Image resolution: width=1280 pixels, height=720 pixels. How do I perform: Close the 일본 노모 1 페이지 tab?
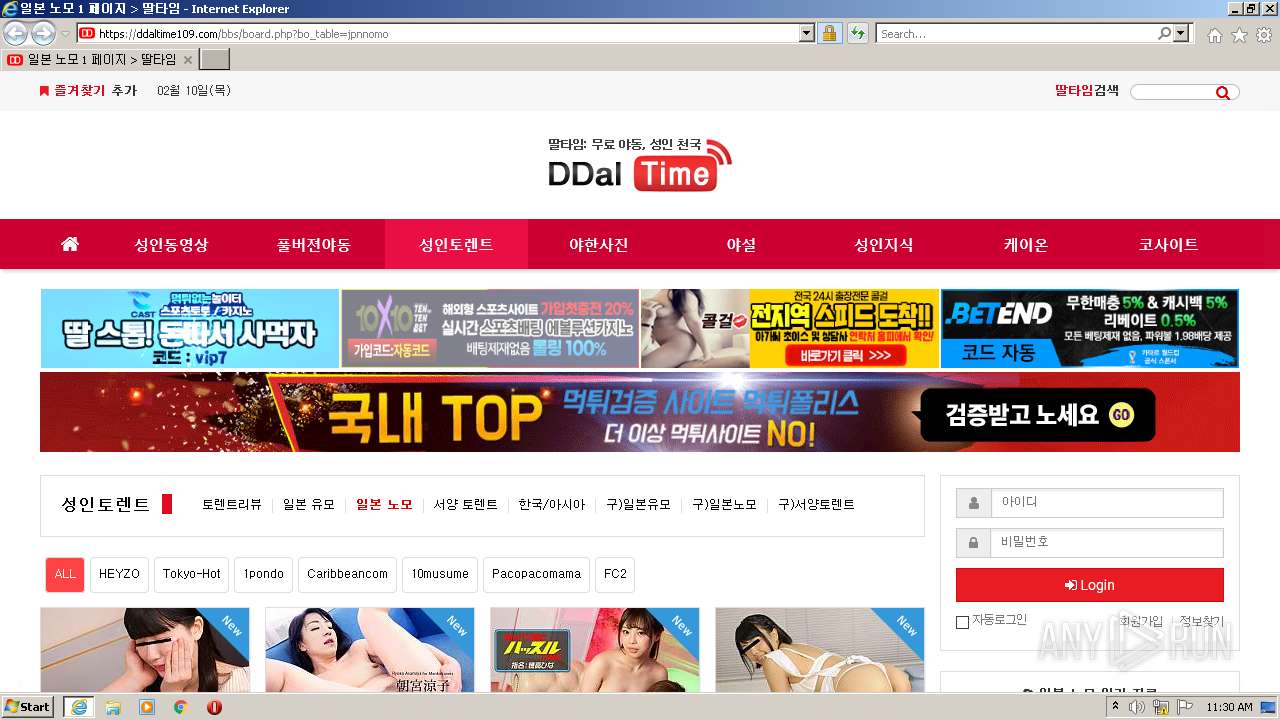(188, 60)
